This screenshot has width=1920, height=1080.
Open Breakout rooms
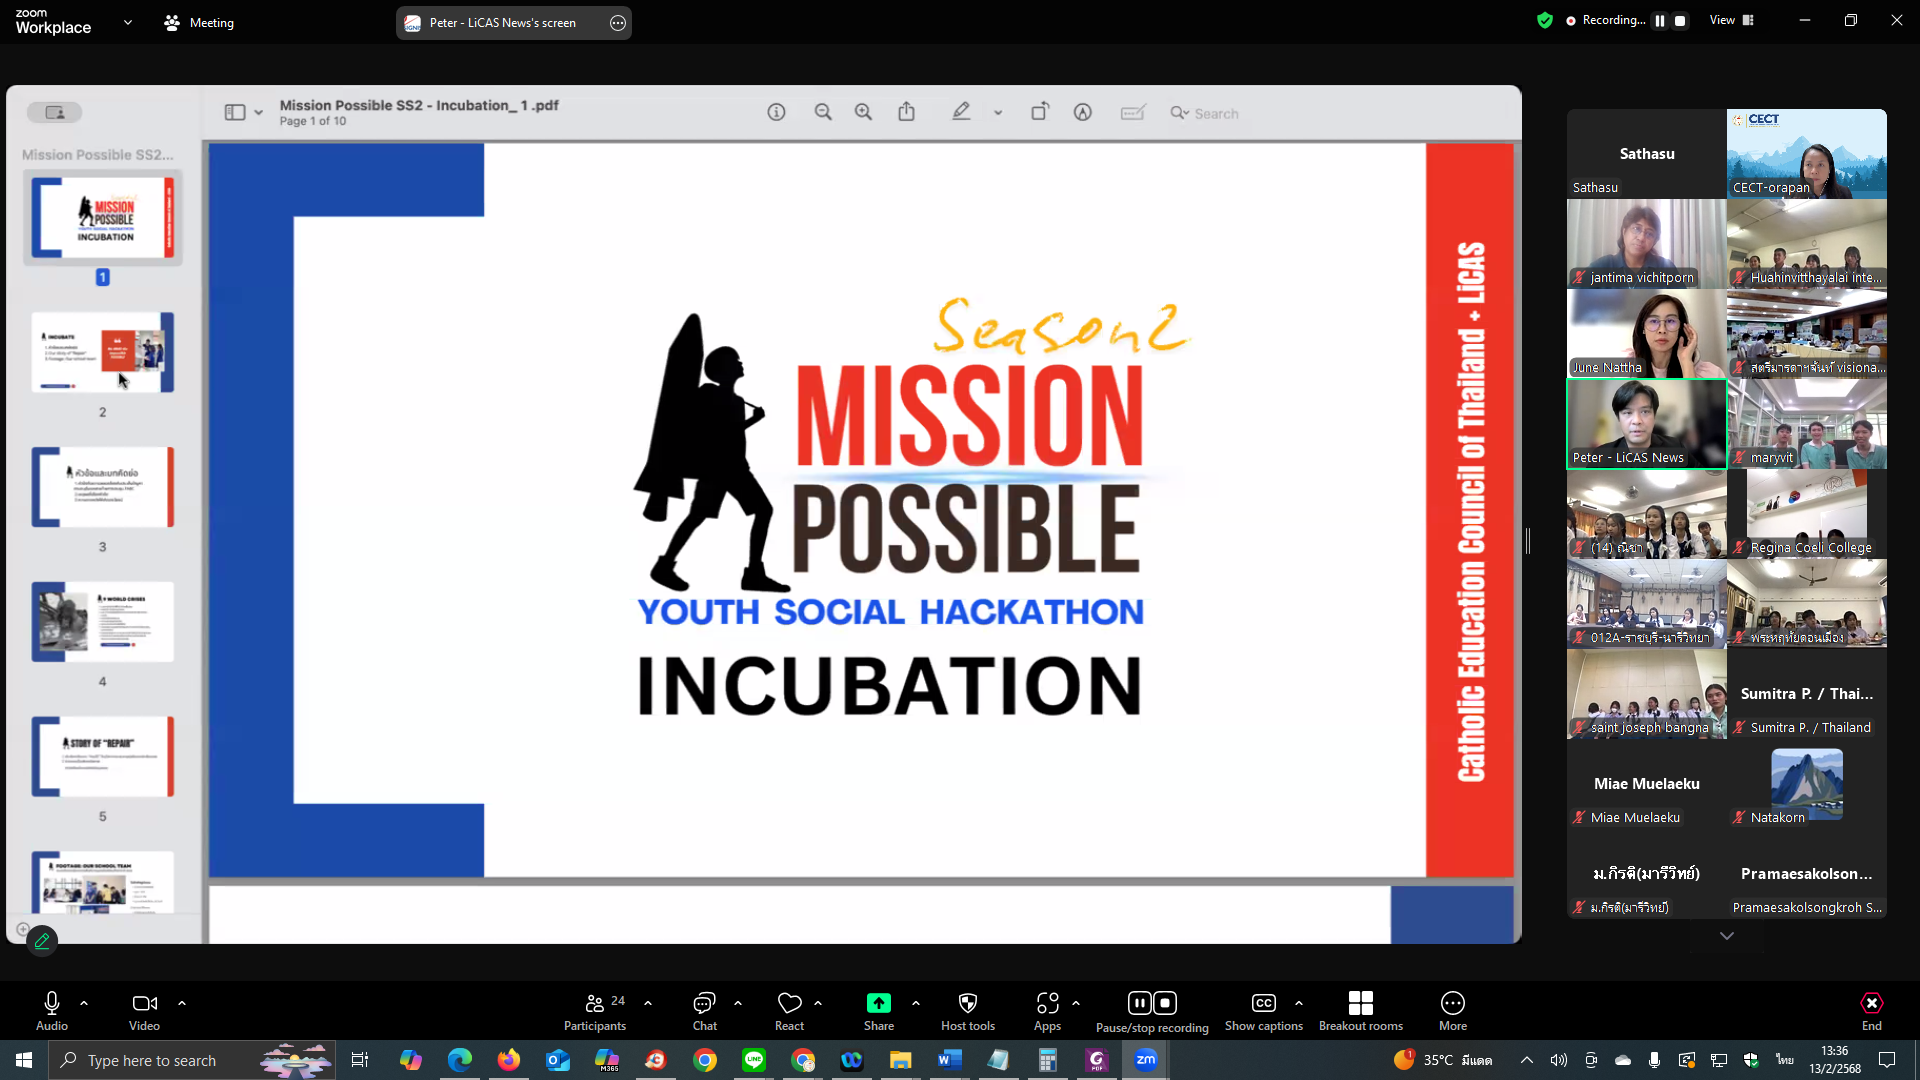[x=1360, y=1004]
